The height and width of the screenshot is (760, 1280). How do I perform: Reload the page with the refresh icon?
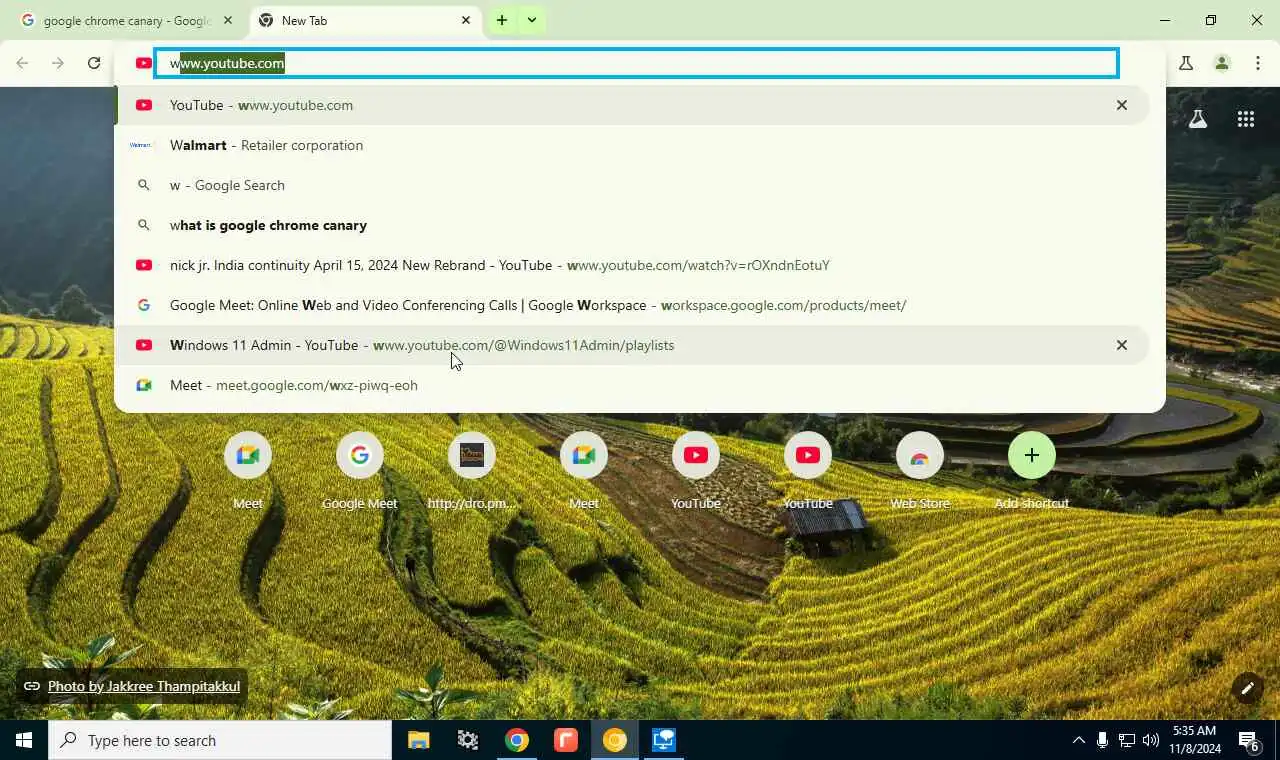click(94, 63)
